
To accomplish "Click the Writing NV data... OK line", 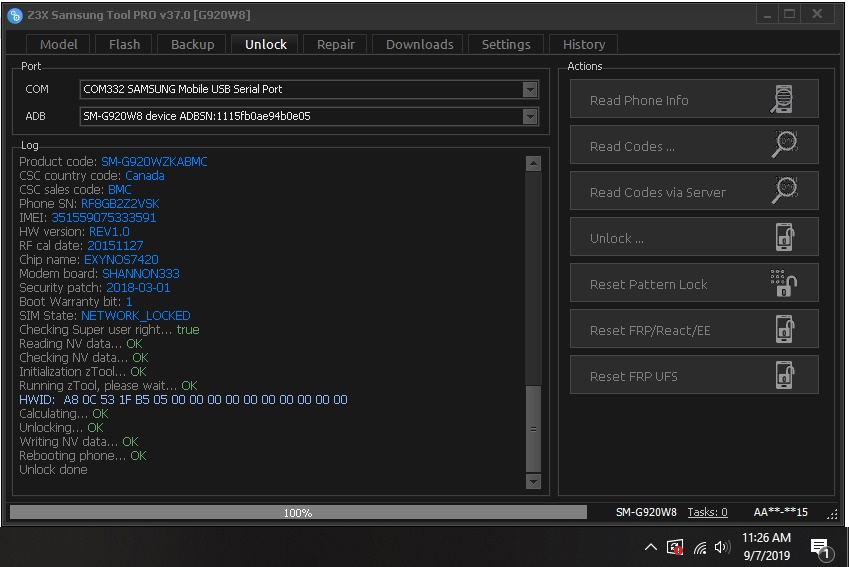I will tap(79, 441).
